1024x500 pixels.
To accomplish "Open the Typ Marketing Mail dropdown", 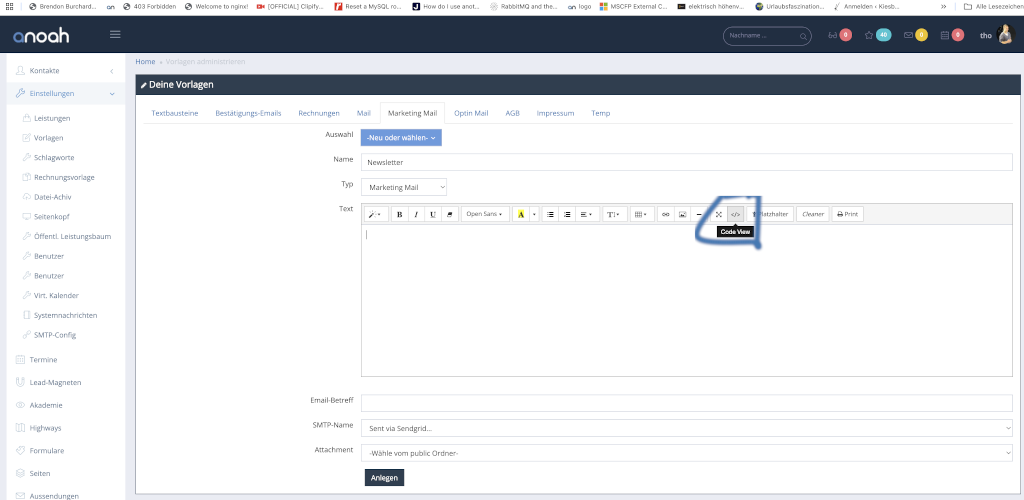I will coord(404,187).
